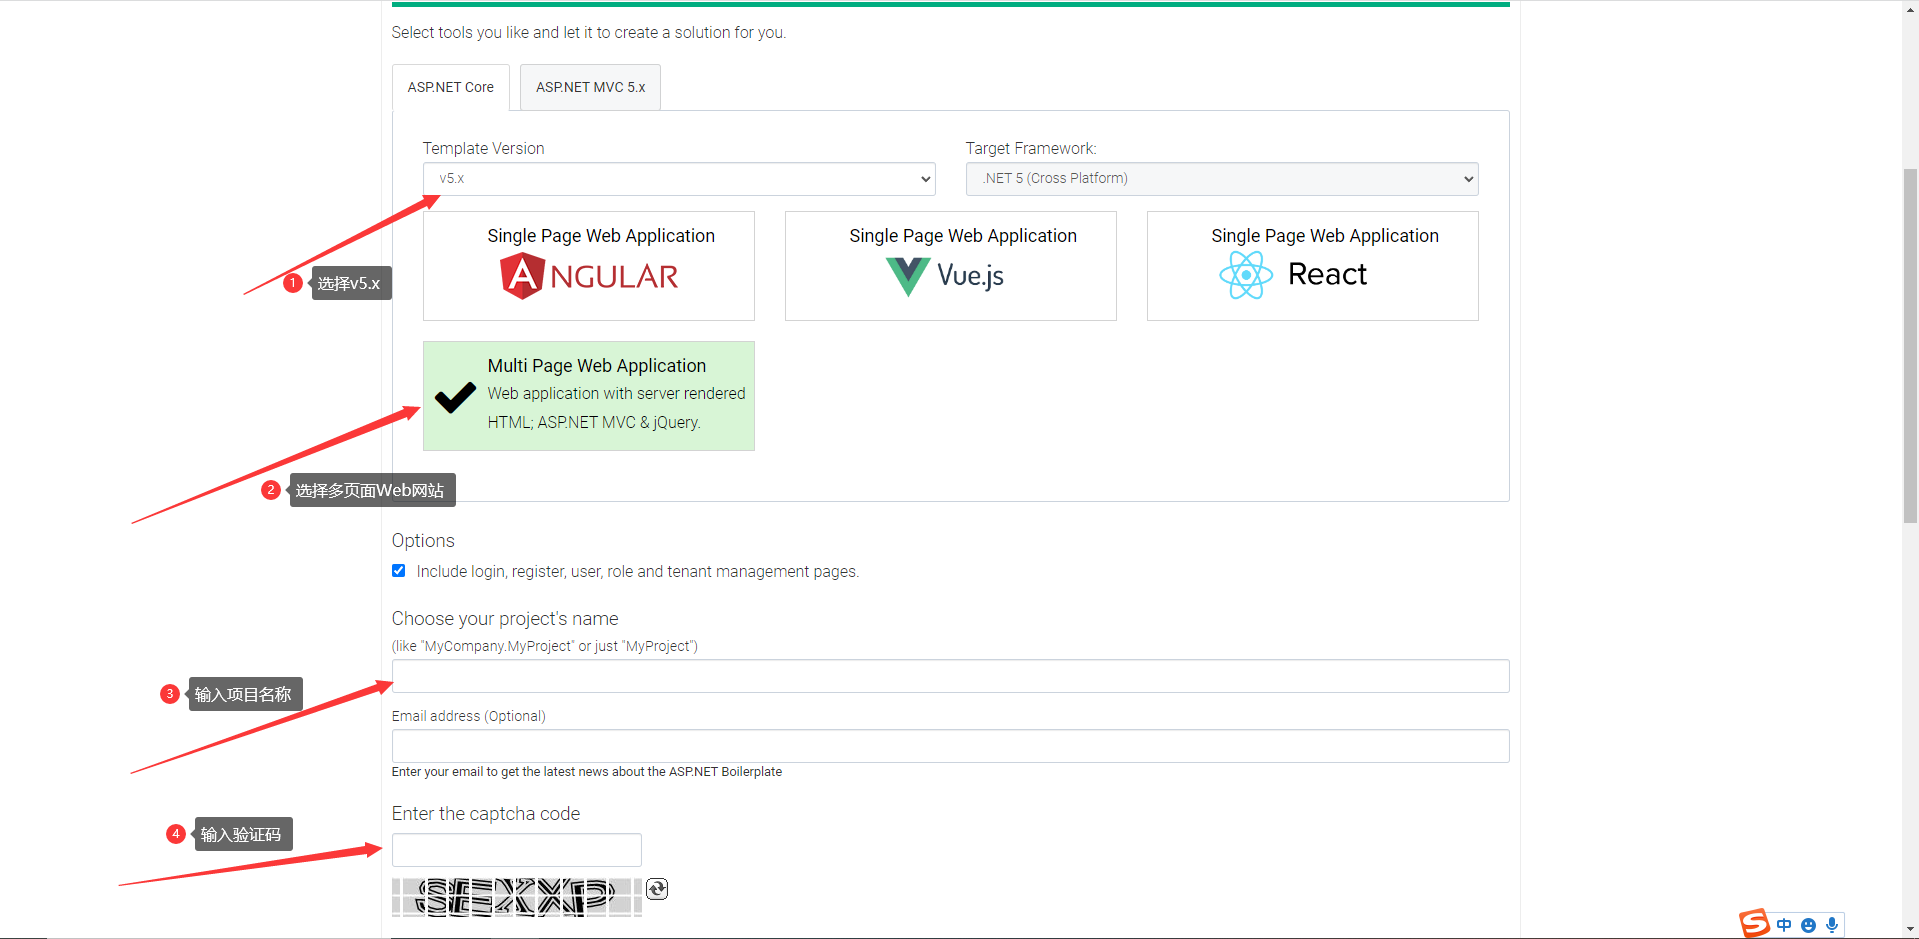
Task: Focus the project name input field
Action: click(x=950, y=676)
